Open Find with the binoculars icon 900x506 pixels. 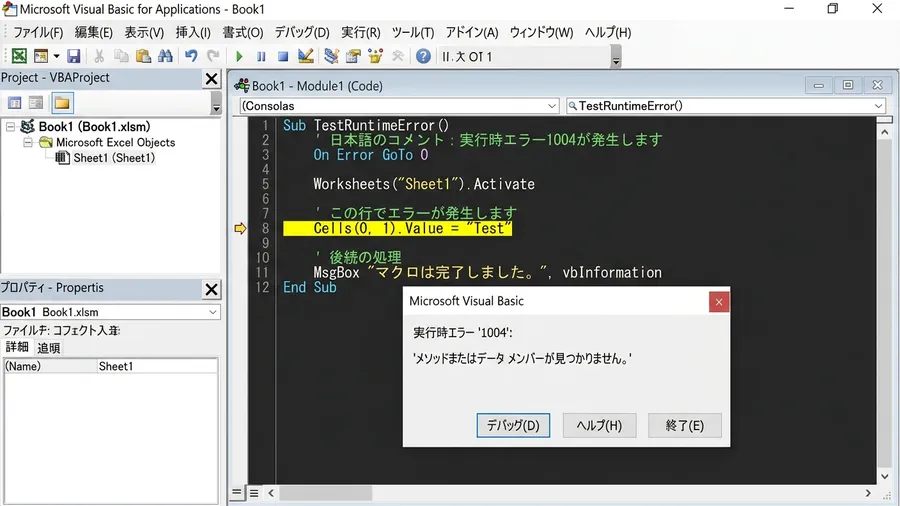165,56
